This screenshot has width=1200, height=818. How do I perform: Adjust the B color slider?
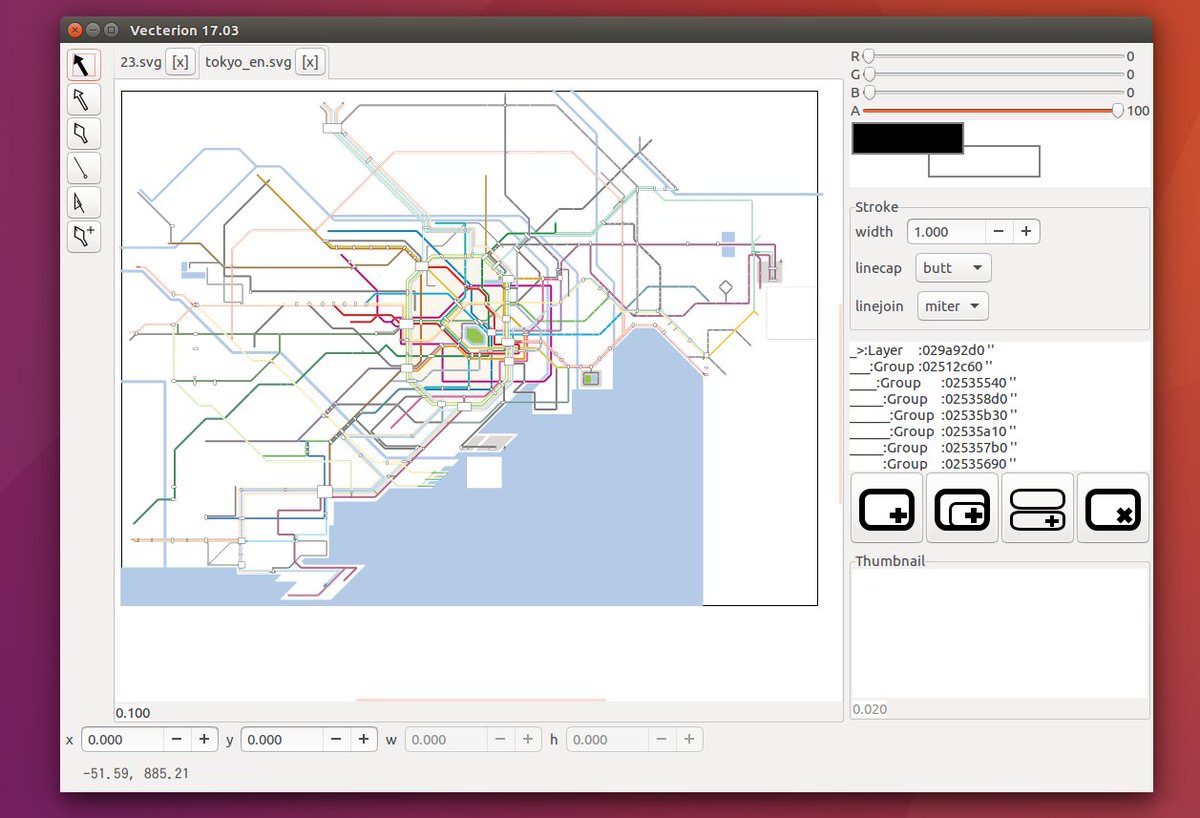995,92
